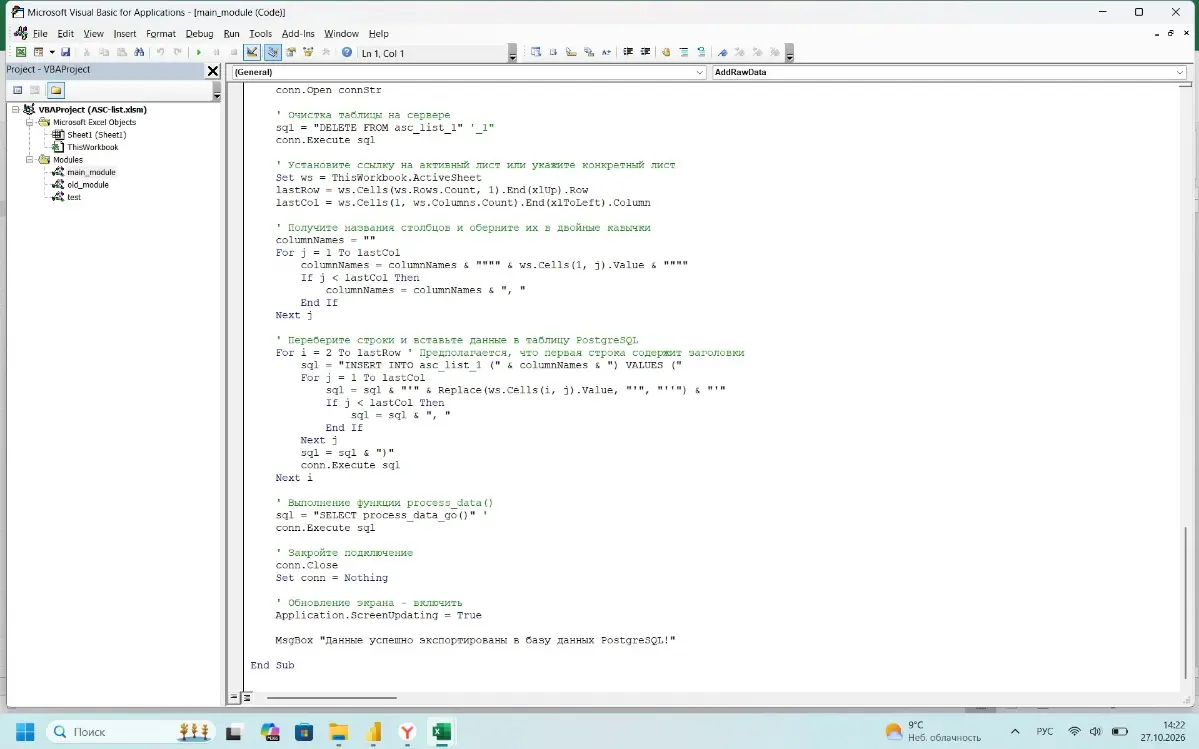Viewport: 1199px width, 749px height.
Task: Collapse the Microsoft Excel Objects folder
Action: (x=30, y=122)
